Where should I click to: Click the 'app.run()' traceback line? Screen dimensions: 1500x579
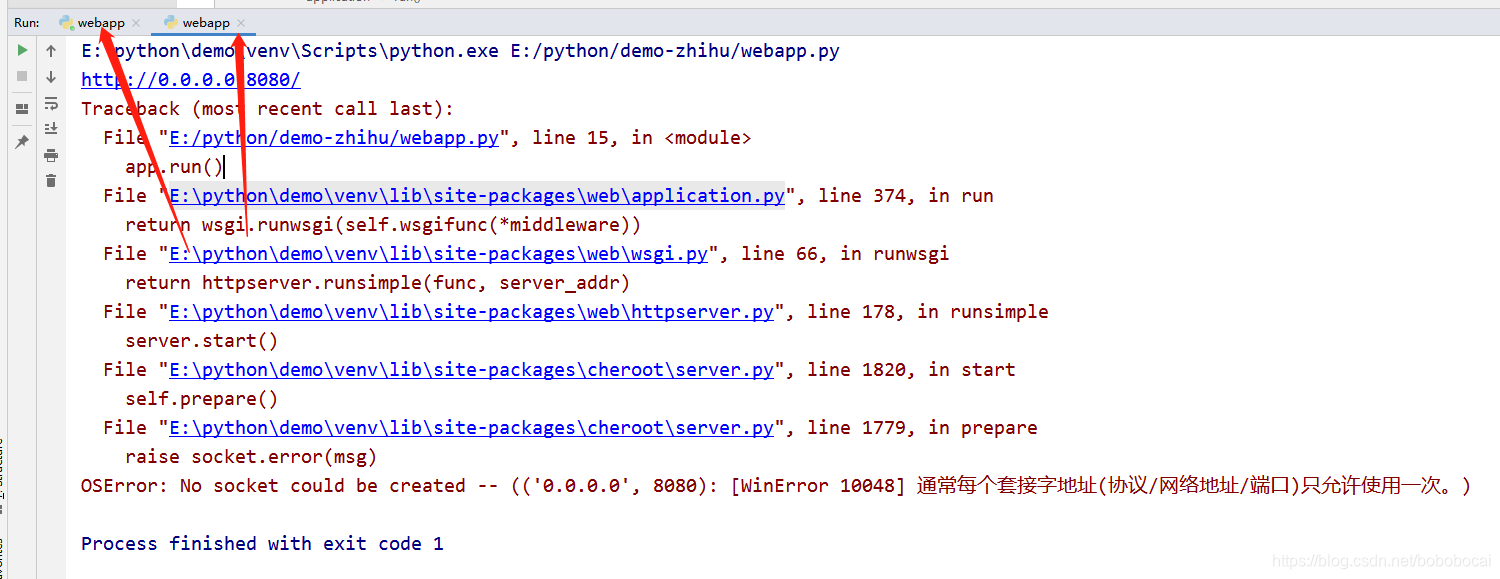[174, 167]
